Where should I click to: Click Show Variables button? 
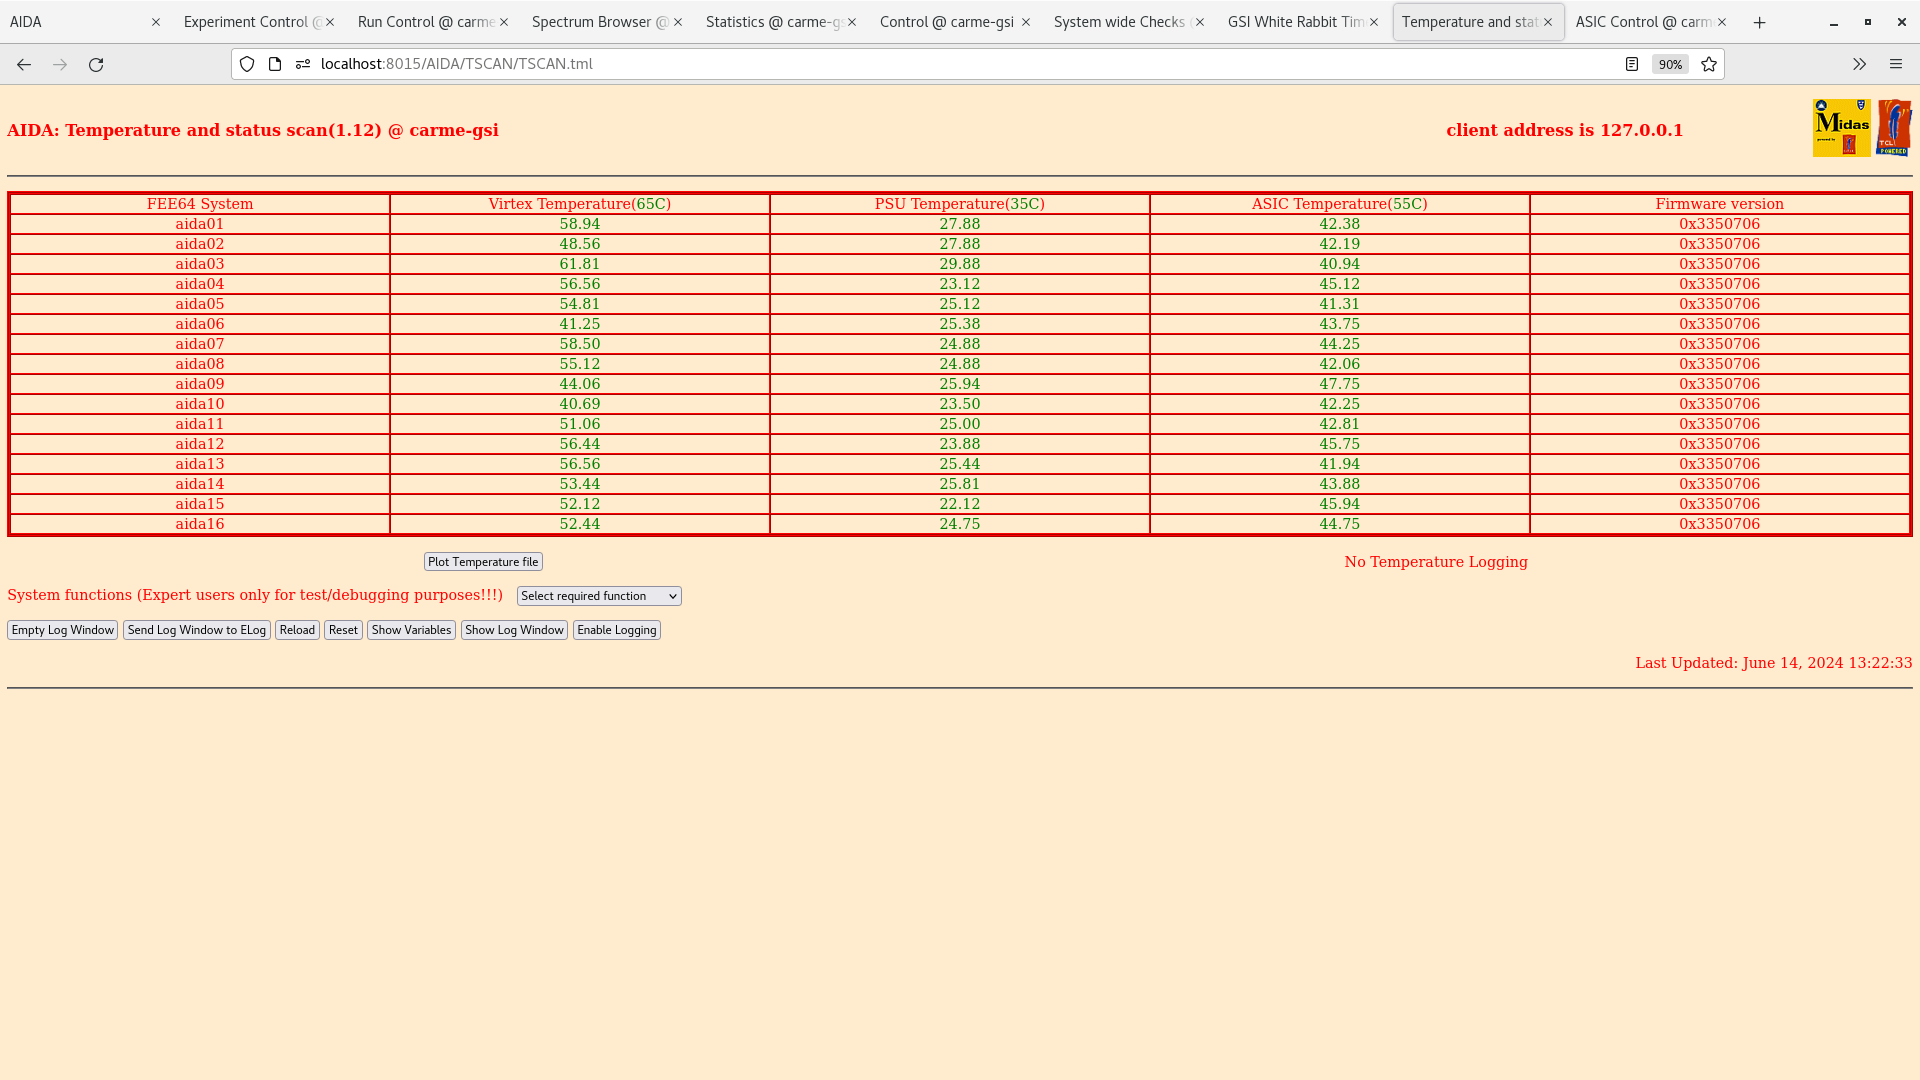(410, 629)
